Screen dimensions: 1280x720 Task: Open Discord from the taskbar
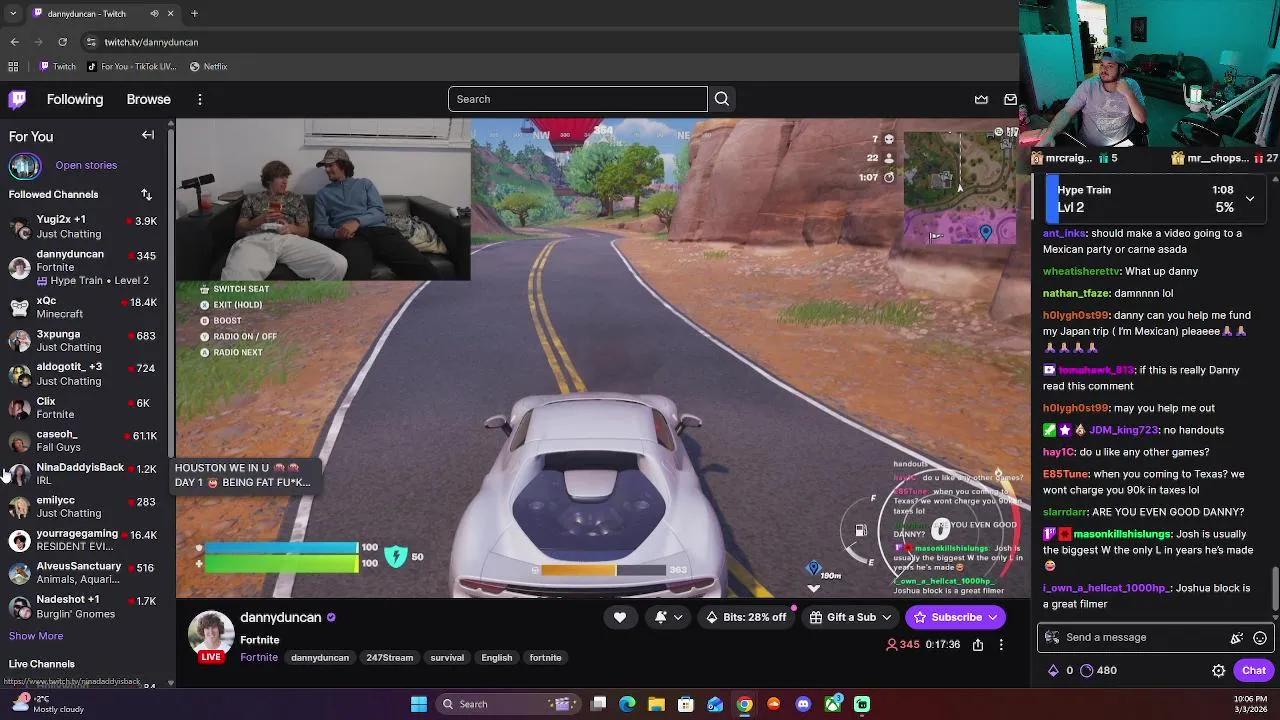pyautogui.click(x=803, y=704)
